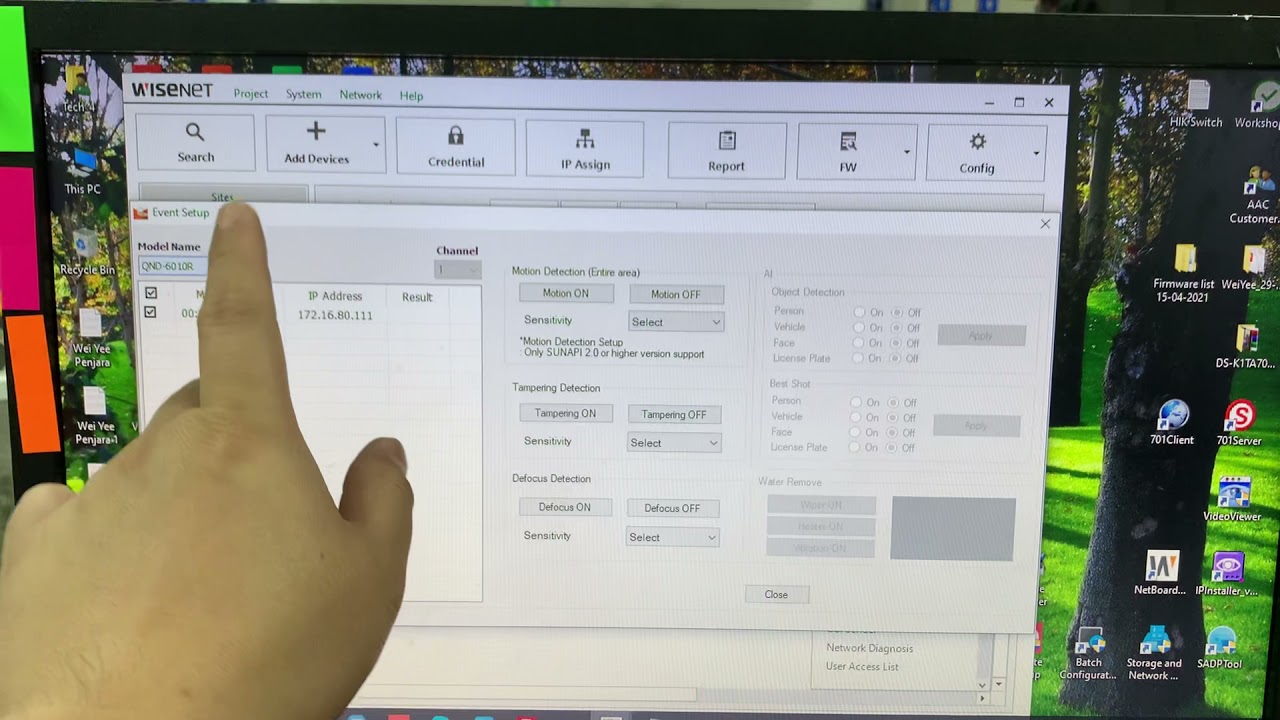Expand the Config dropdown arrow

tap(1035, 153)
